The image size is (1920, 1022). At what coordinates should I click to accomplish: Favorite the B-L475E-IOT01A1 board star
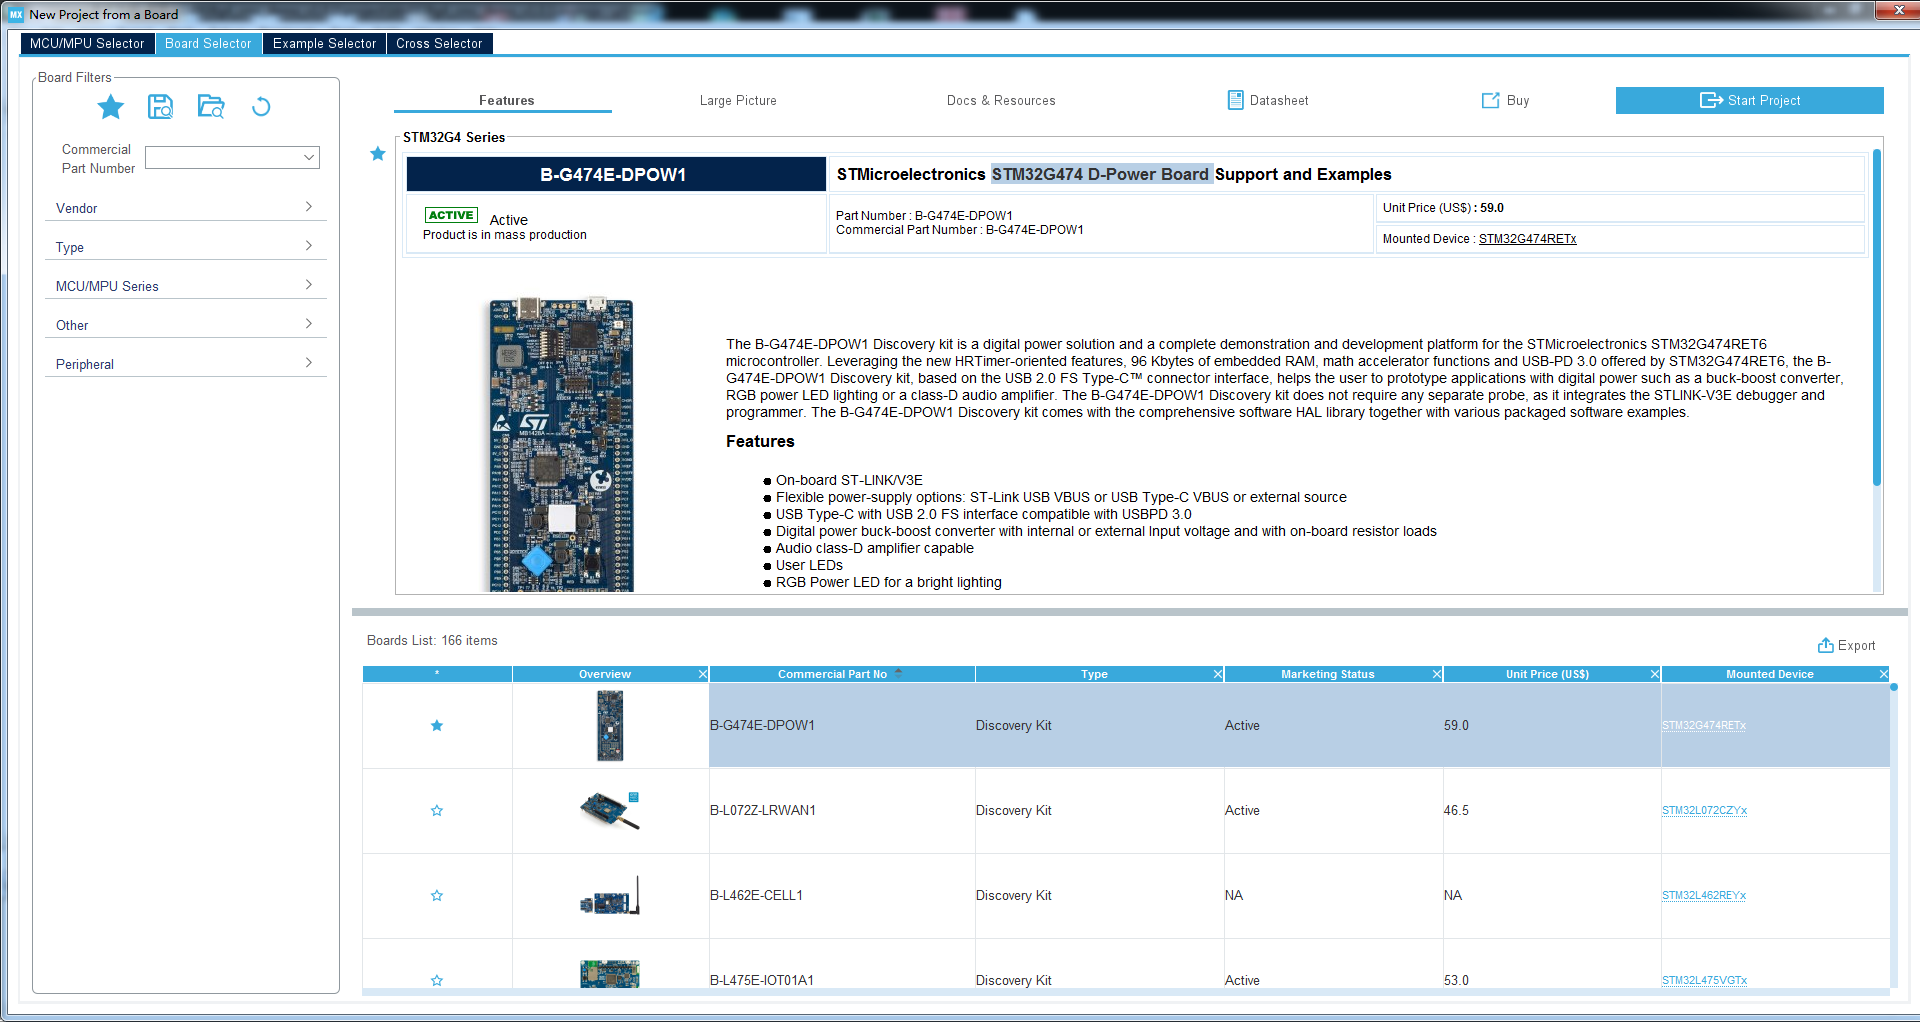click(x=437, y=980)
